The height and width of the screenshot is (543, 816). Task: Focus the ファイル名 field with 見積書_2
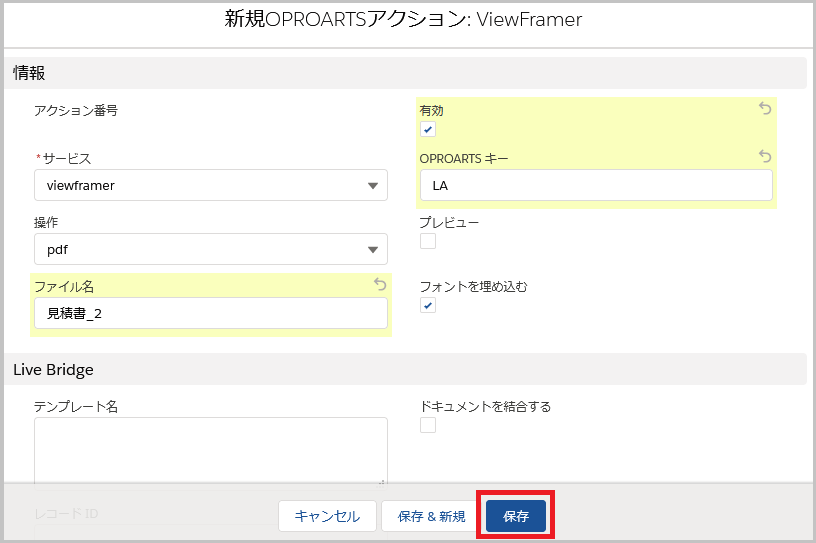pyautogui.click(x=210, y=313)
